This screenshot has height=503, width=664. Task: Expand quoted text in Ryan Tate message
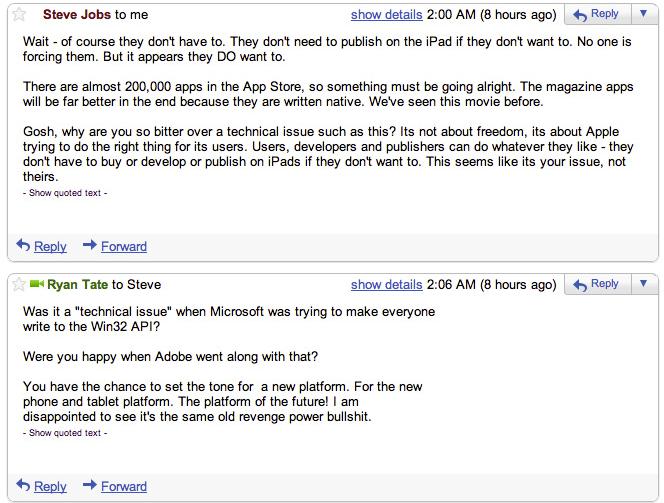tap(65, 433)
